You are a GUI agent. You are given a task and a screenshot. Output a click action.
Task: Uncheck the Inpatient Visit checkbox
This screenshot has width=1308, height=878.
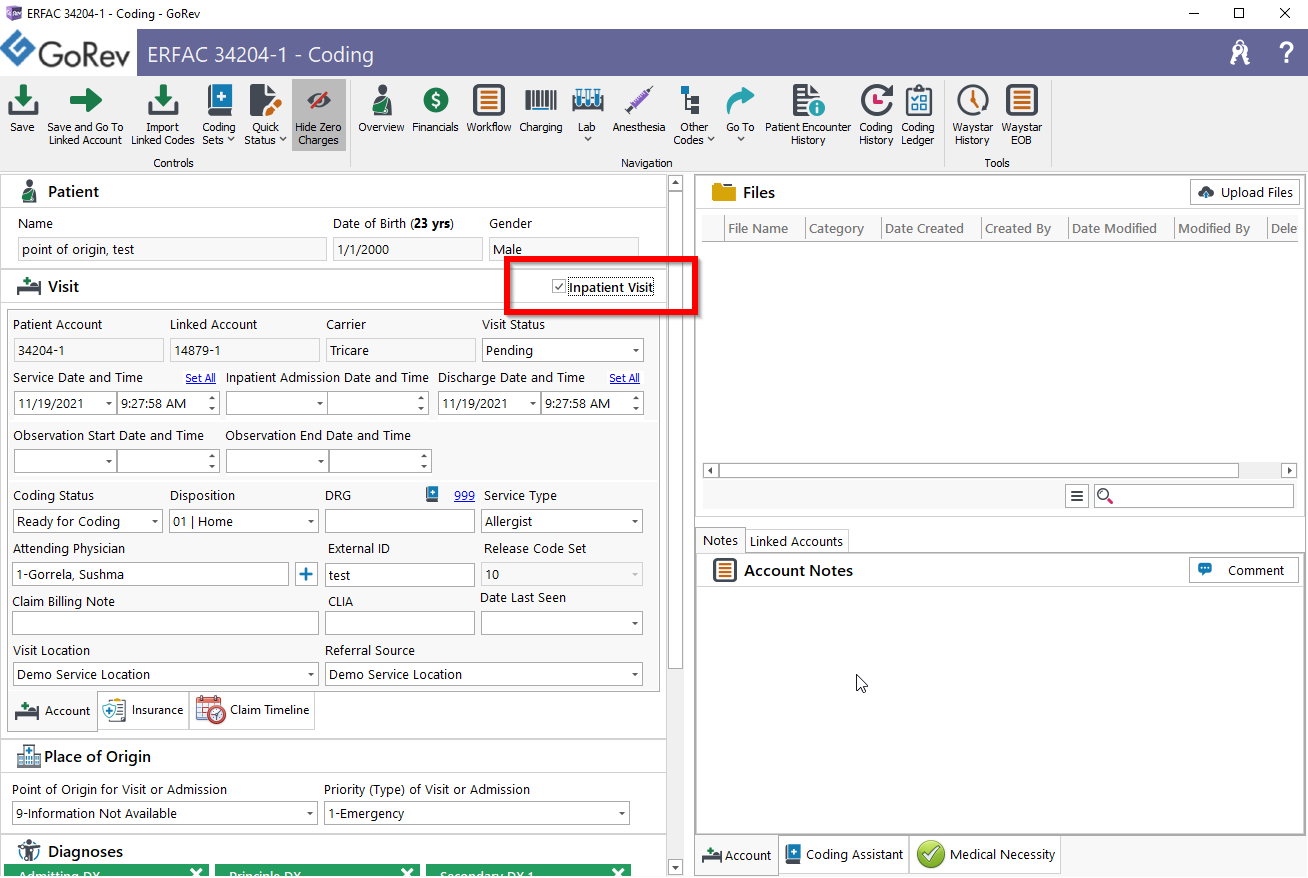point(558,287)
